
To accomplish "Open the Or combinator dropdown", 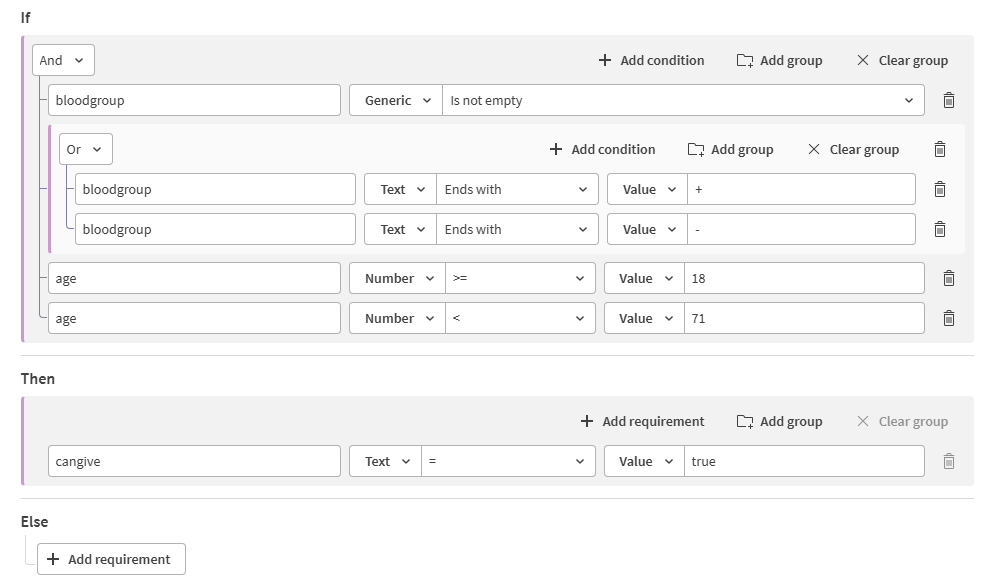I will pos(85,148).
